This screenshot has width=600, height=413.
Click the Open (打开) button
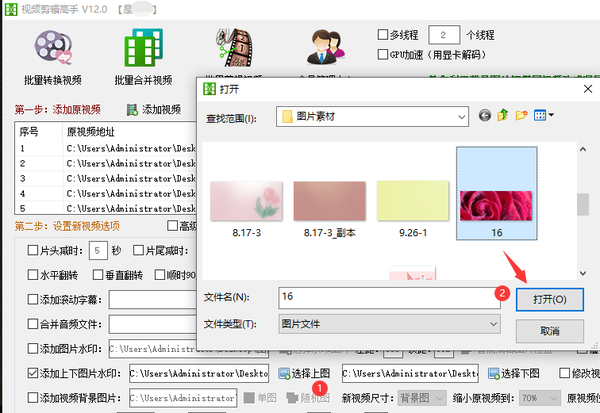click(x=550, y=299)
